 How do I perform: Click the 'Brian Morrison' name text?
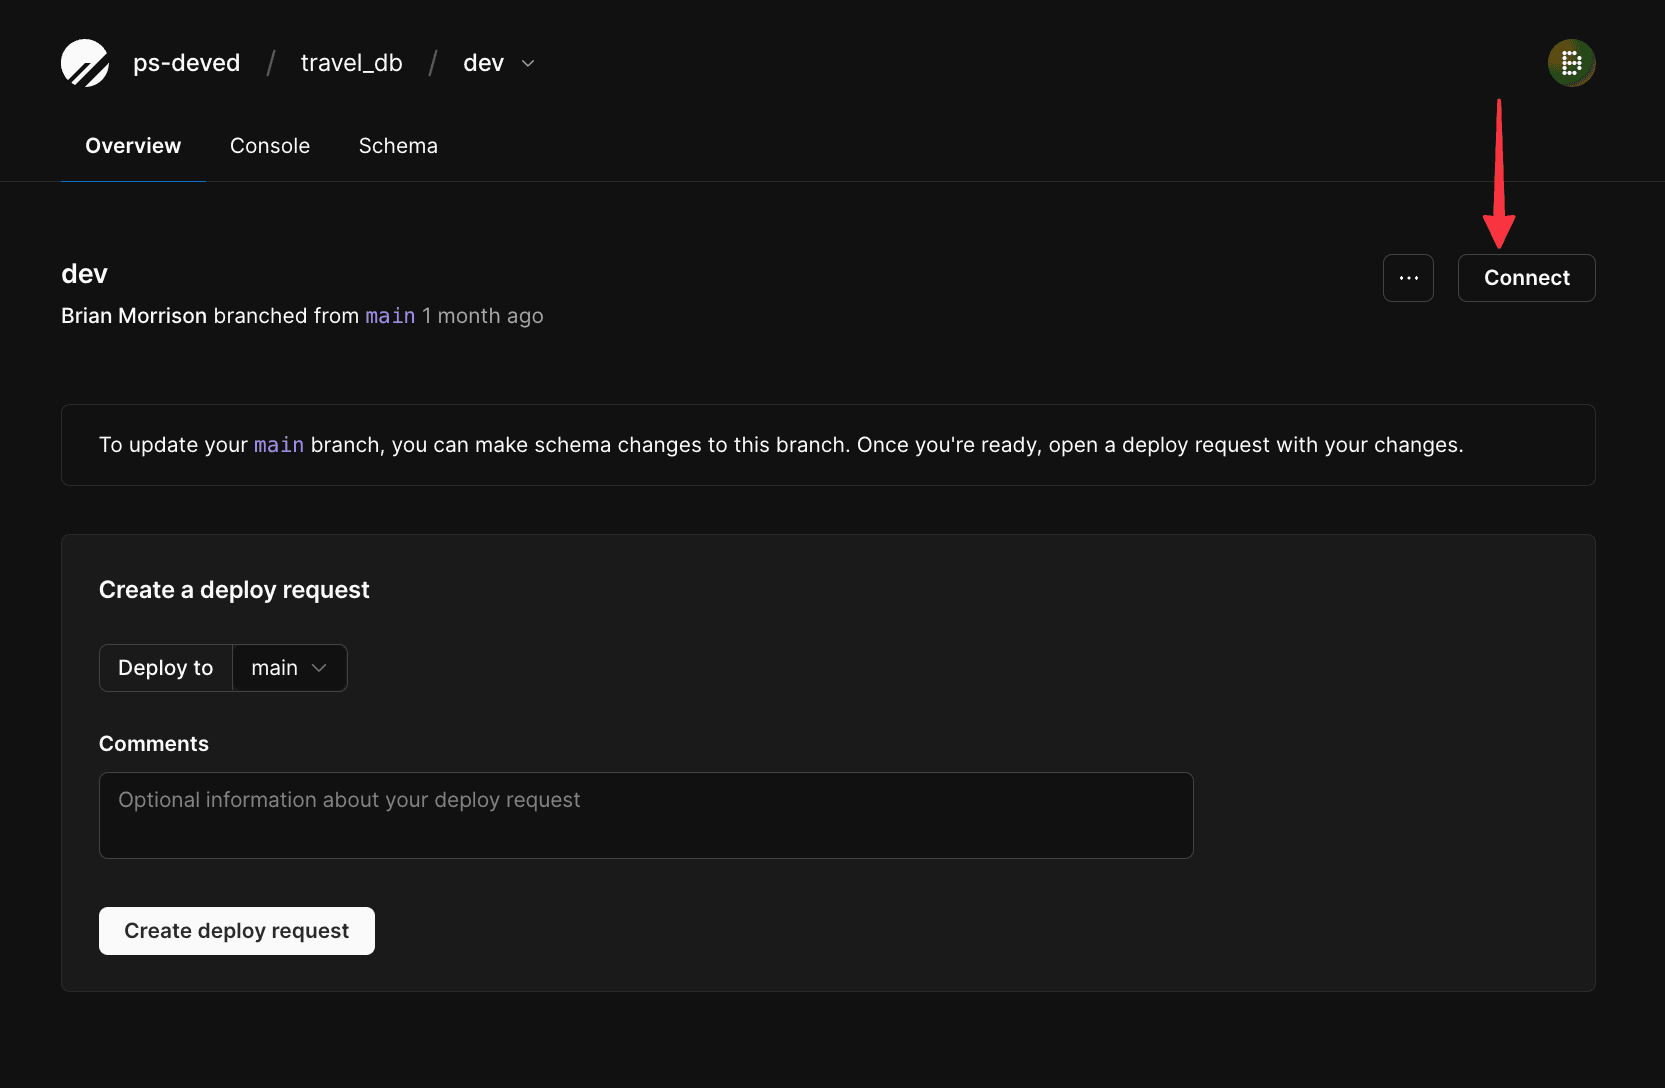tap(134, 316)
